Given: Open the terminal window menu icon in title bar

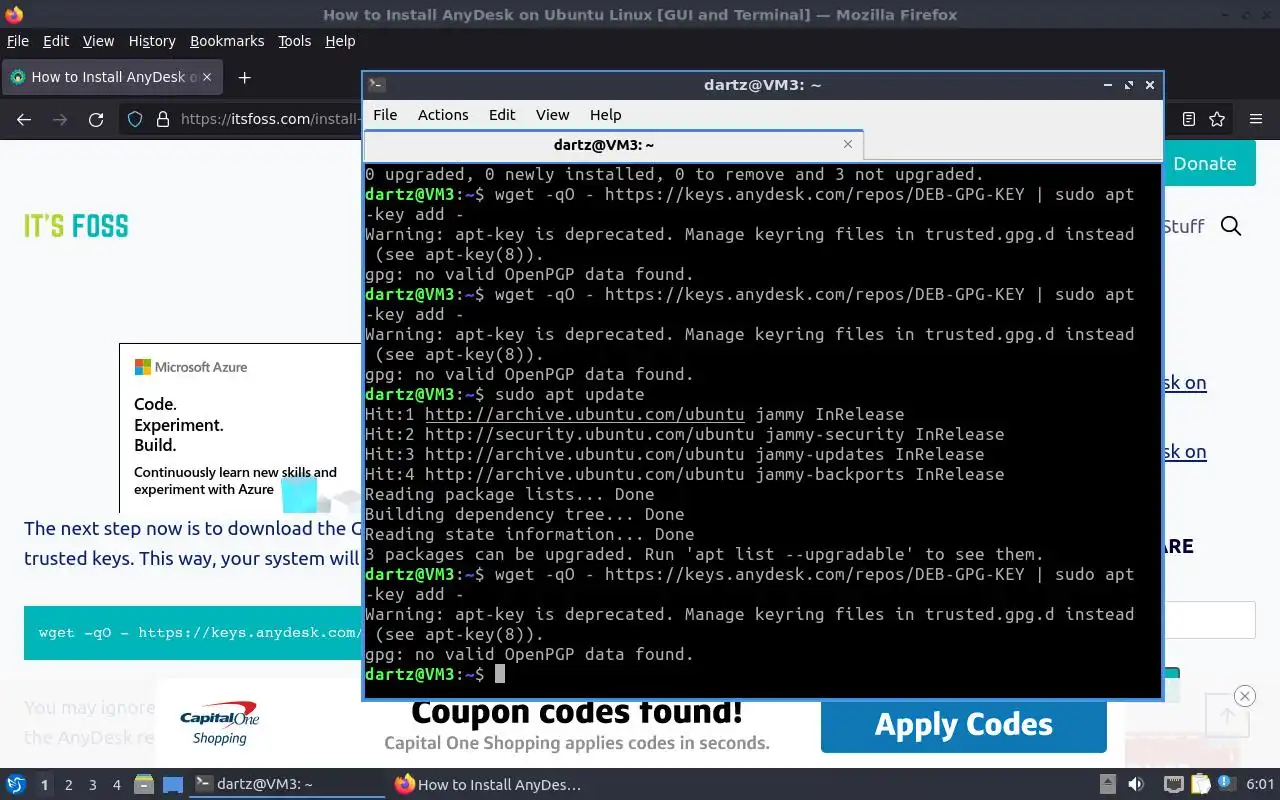Looking at the screenshot, I should [x=376, y=85].
